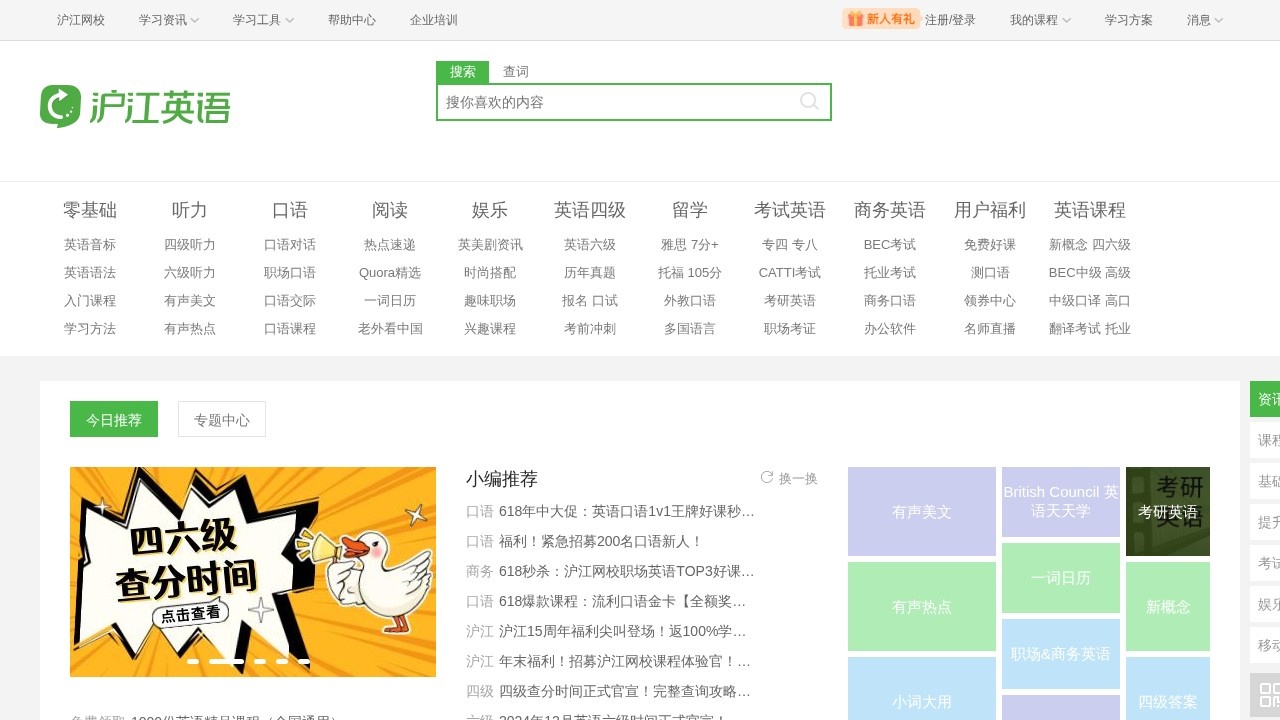Click the 四六级查分时间 banner image

[x=253, y=572]
